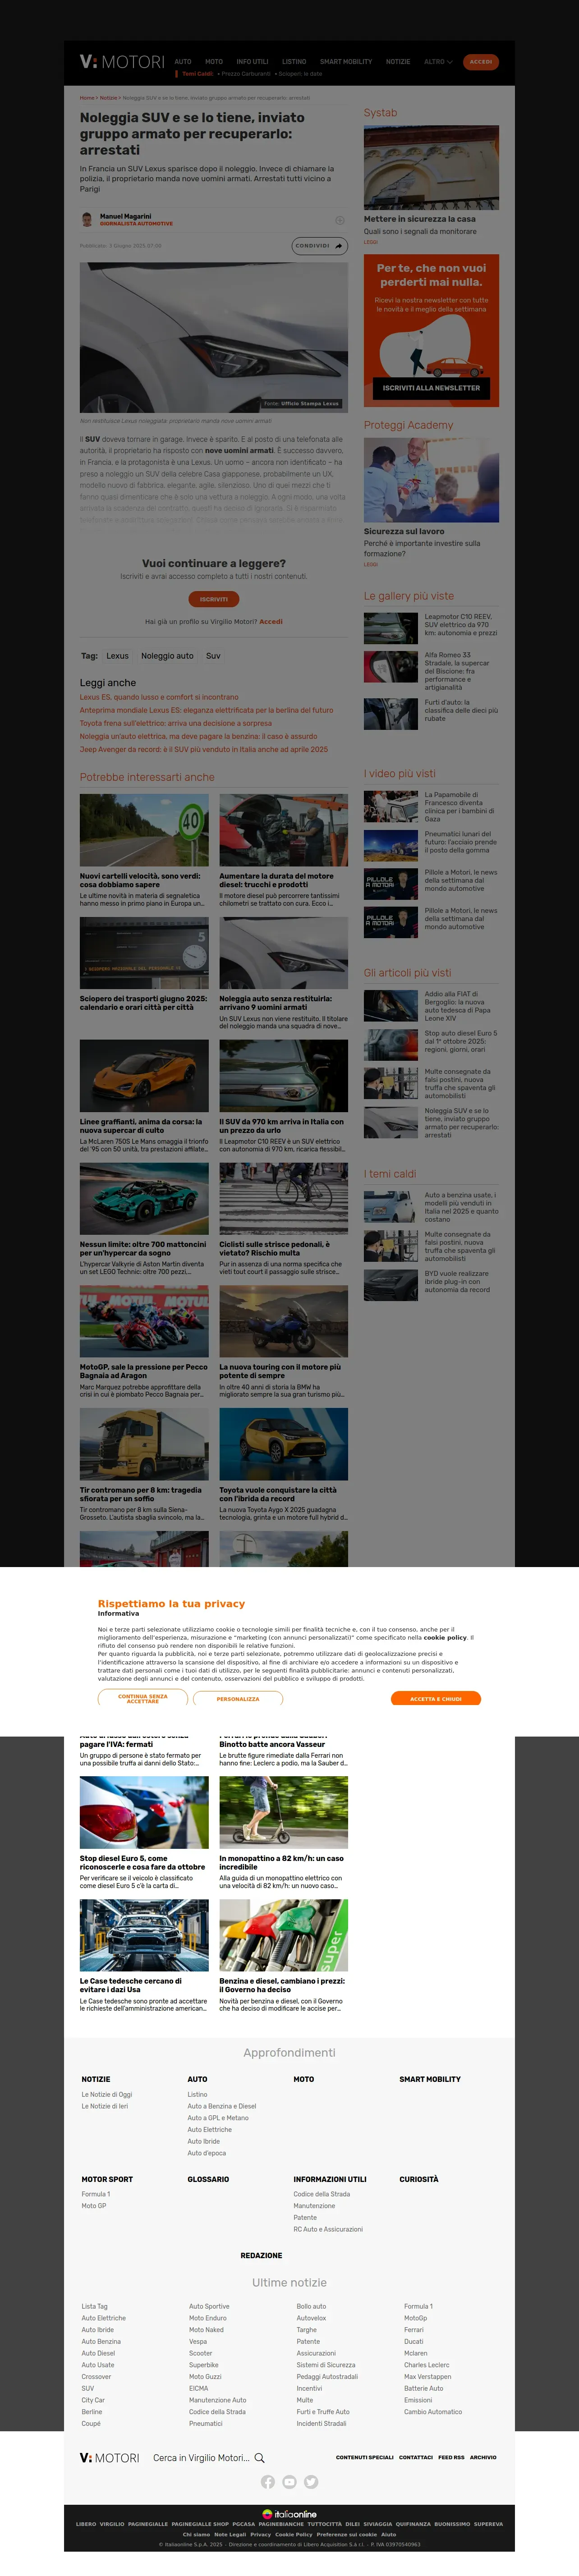Open the Proteggi Academy workplace image
Screen dimensions: 579x2576
[x=431, y=480]
